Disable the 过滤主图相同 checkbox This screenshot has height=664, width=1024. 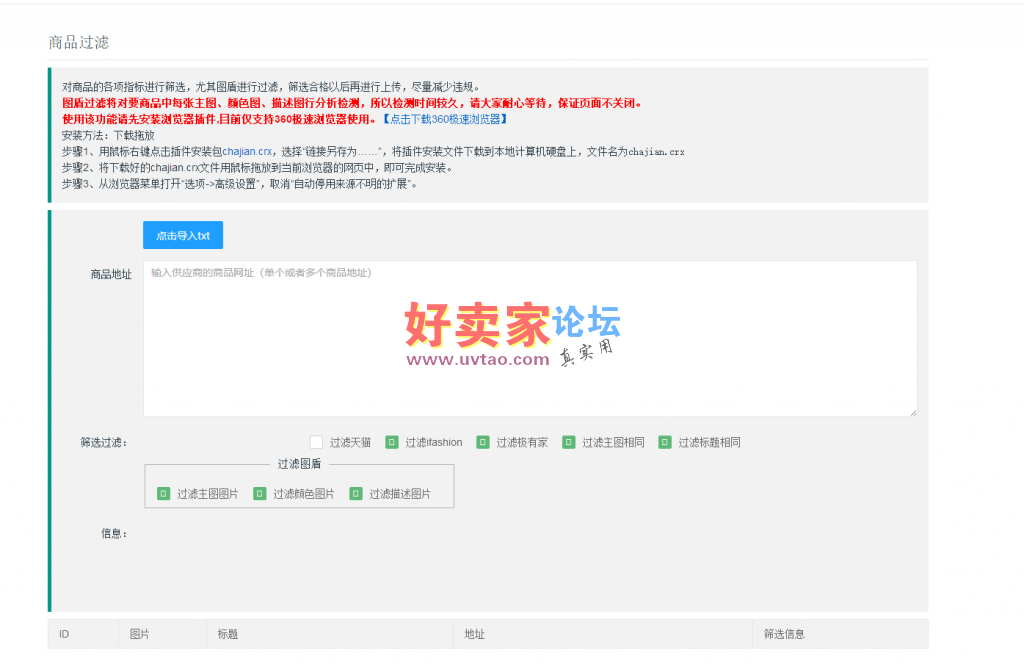click(569, 442)
